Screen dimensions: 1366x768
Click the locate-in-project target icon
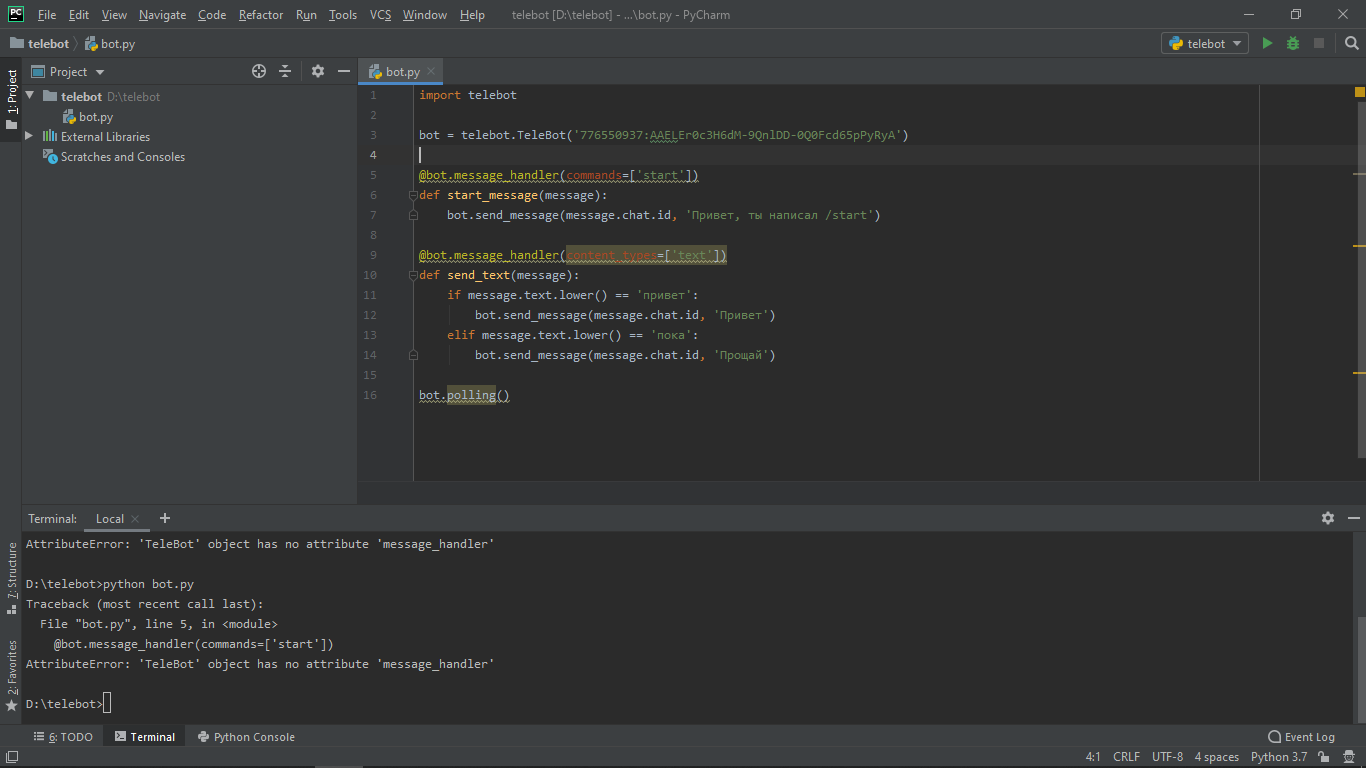[x=259, y=71]
